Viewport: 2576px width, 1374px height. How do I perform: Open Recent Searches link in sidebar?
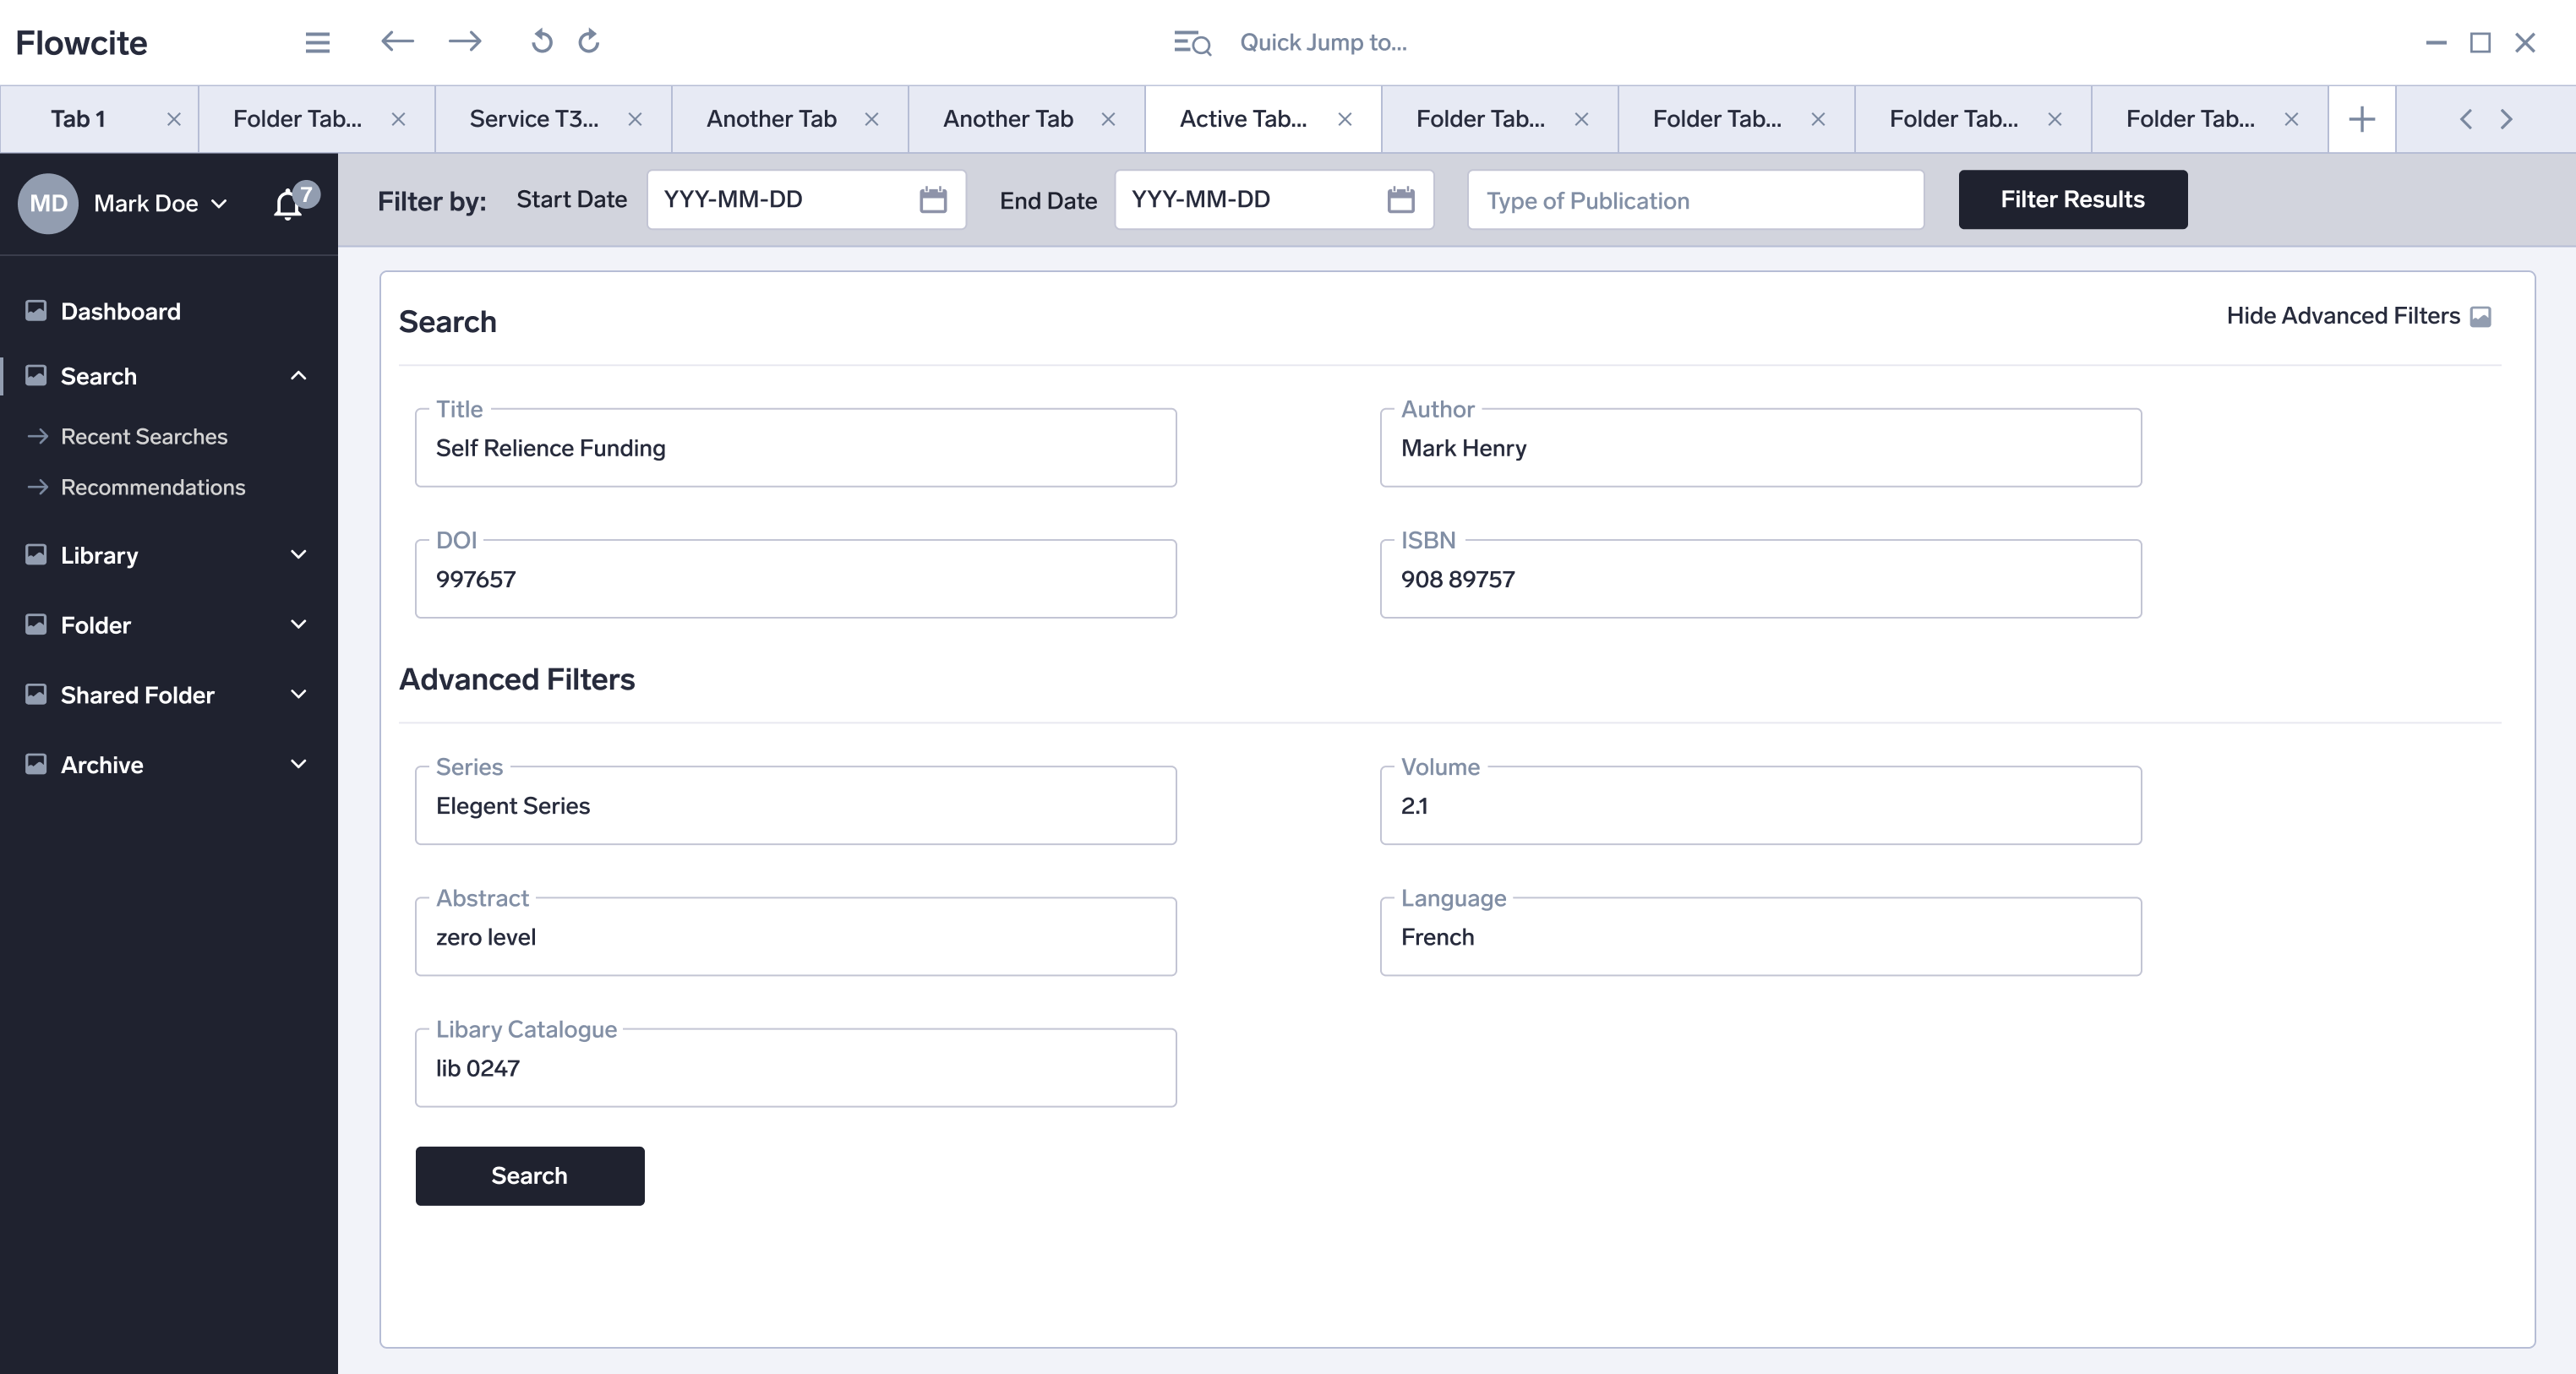pyautogui.click(x=143, y=437)
